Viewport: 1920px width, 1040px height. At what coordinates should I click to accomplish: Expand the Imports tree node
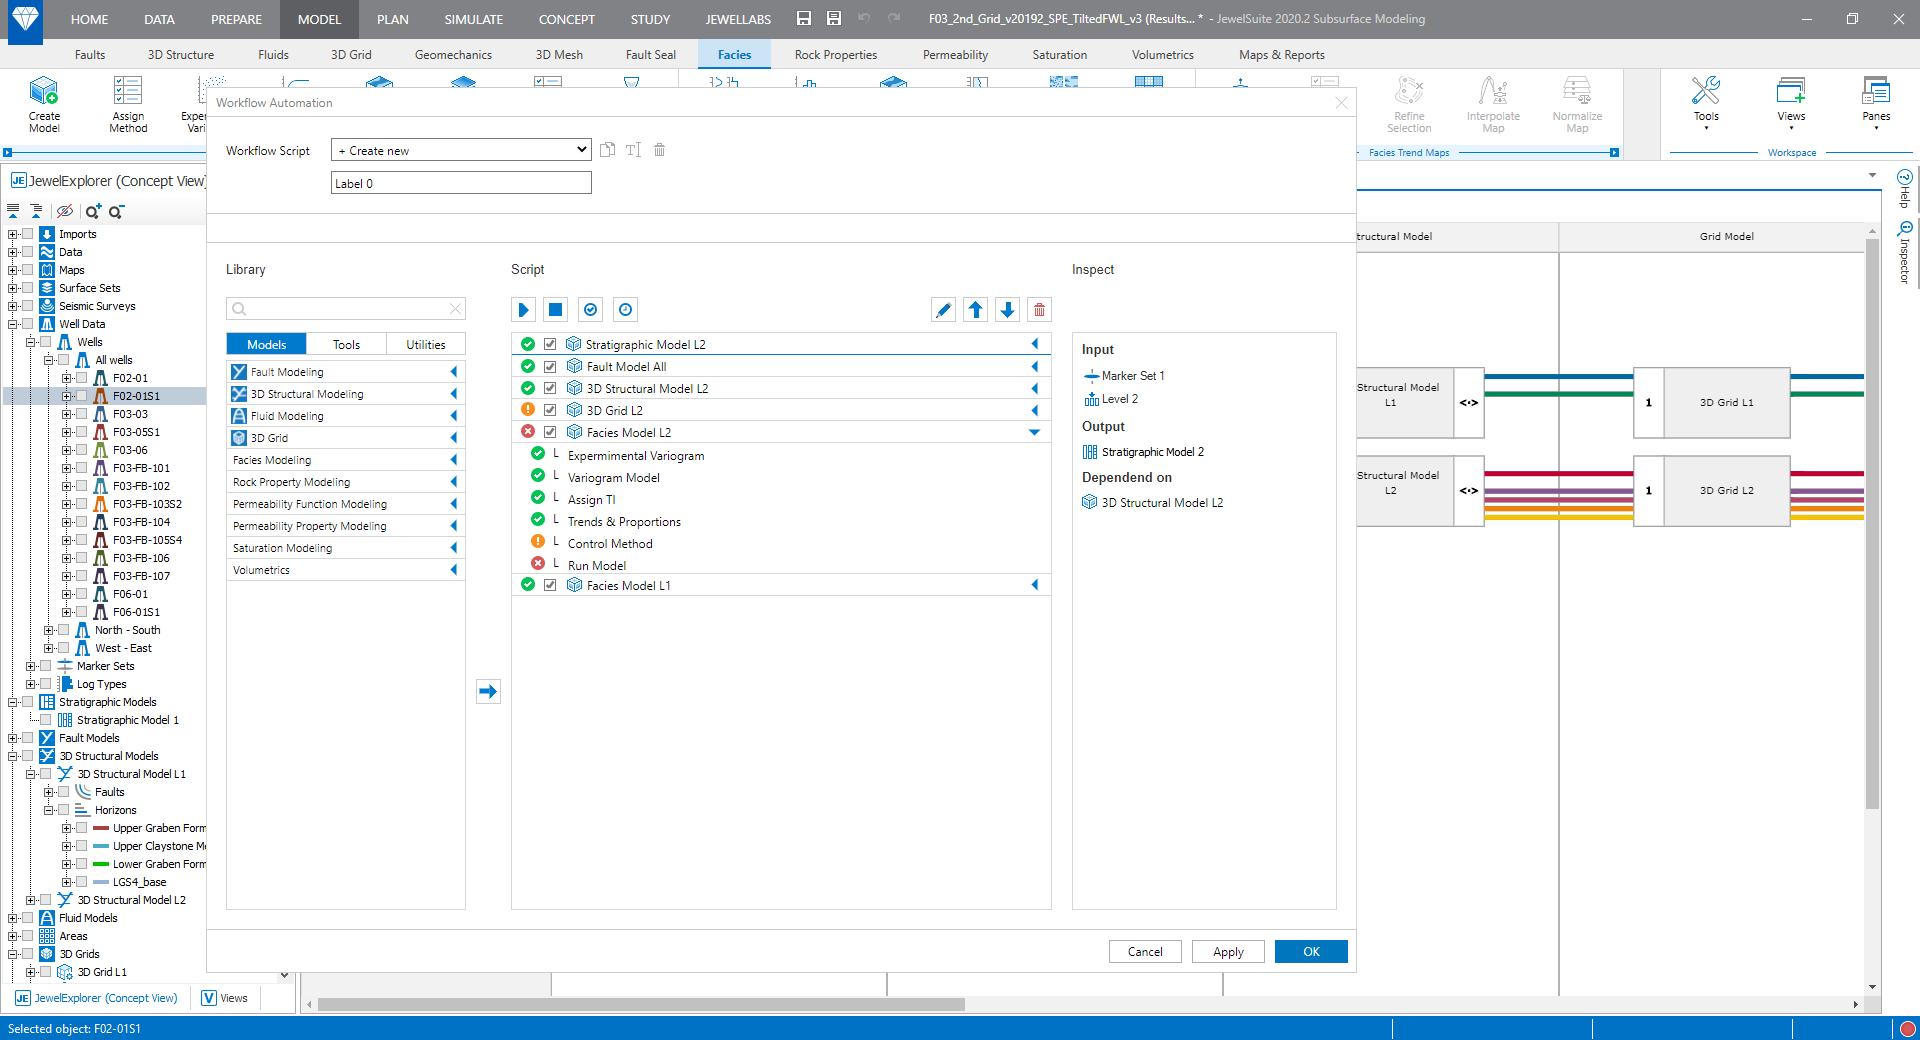tap(13, 234)
